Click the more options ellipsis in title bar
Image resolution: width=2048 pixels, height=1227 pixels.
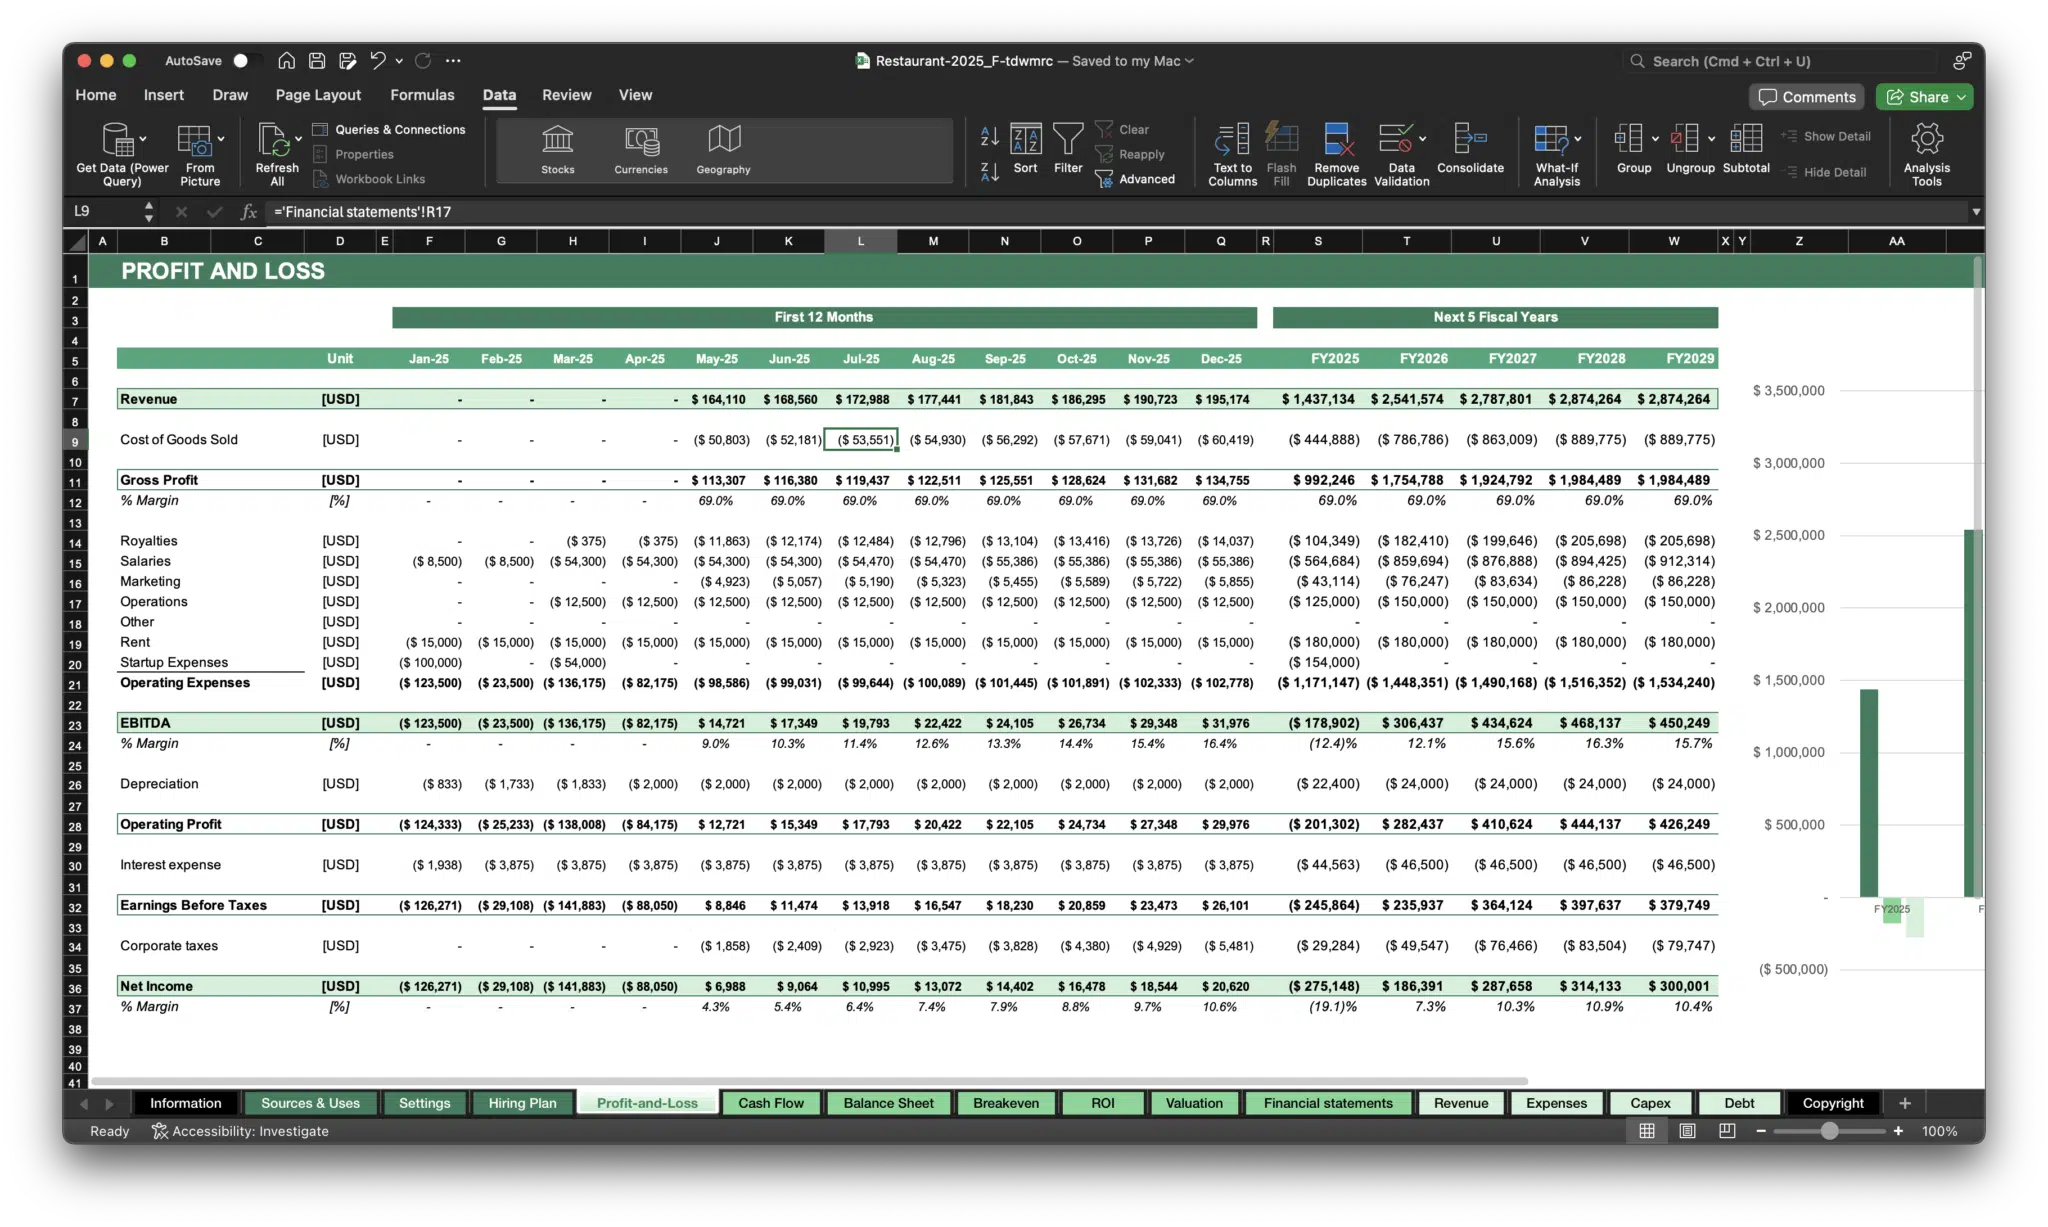453,61
